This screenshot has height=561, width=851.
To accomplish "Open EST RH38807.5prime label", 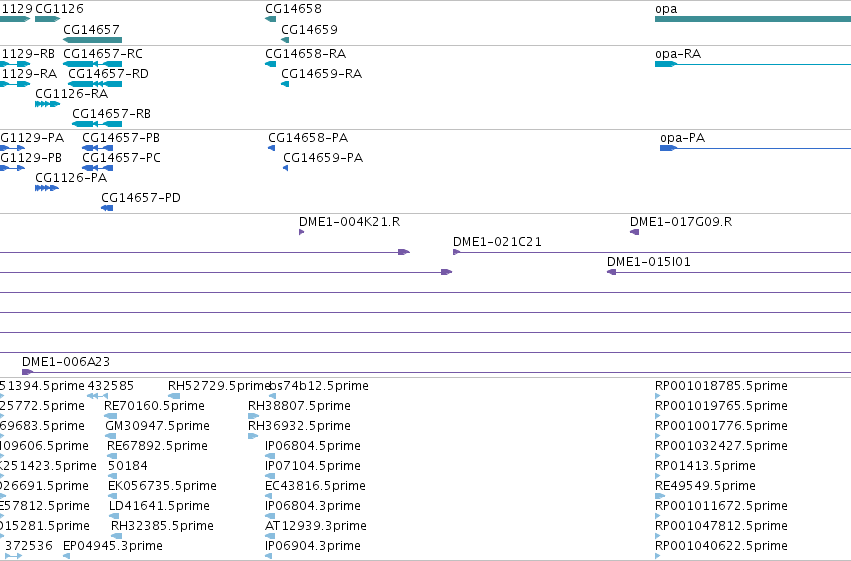I will [x=299, y=406].
